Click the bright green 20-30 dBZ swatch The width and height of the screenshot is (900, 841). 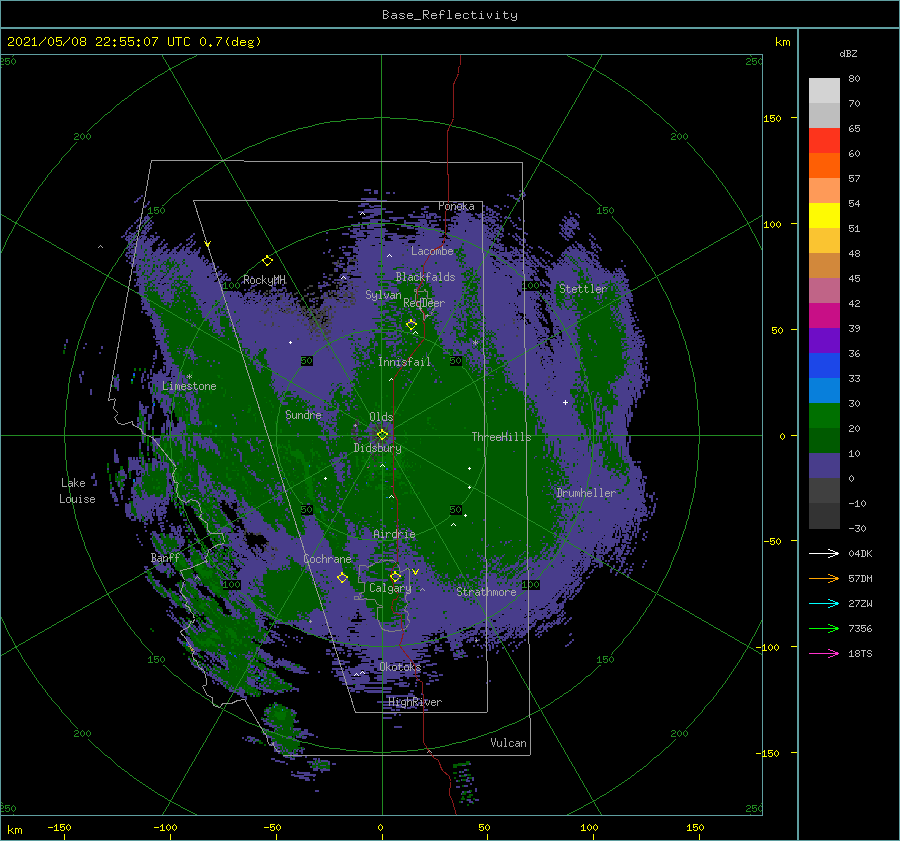824,416
